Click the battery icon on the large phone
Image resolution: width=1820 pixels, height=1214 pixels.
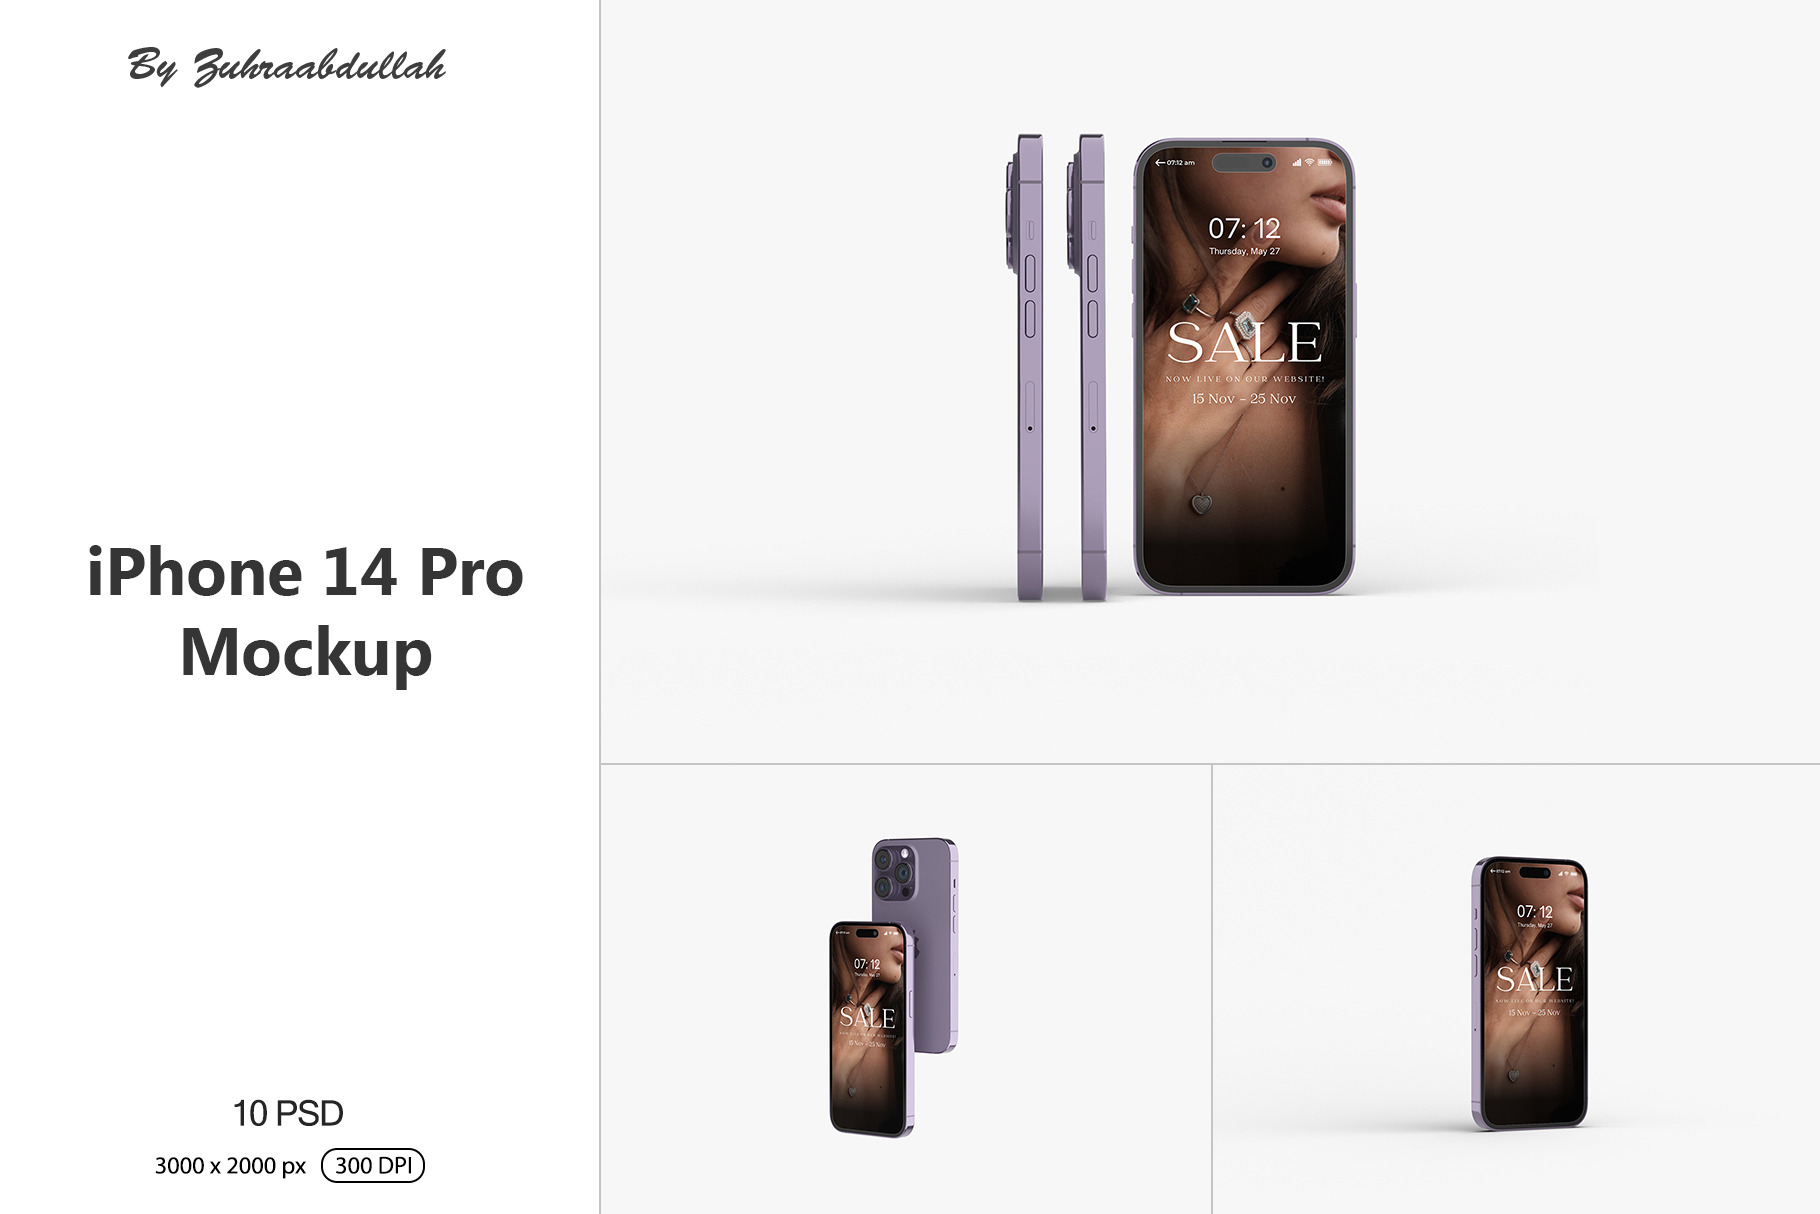coord(1325,162)
